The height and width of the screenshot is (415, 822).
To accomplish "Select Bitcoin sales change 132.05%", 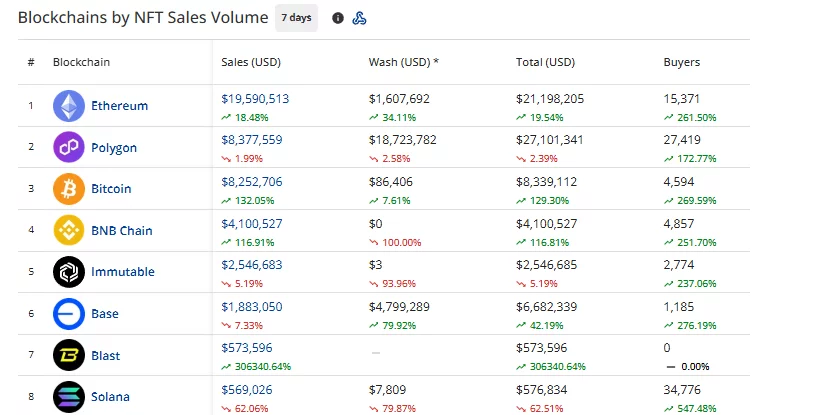I will tap(254, 201).
